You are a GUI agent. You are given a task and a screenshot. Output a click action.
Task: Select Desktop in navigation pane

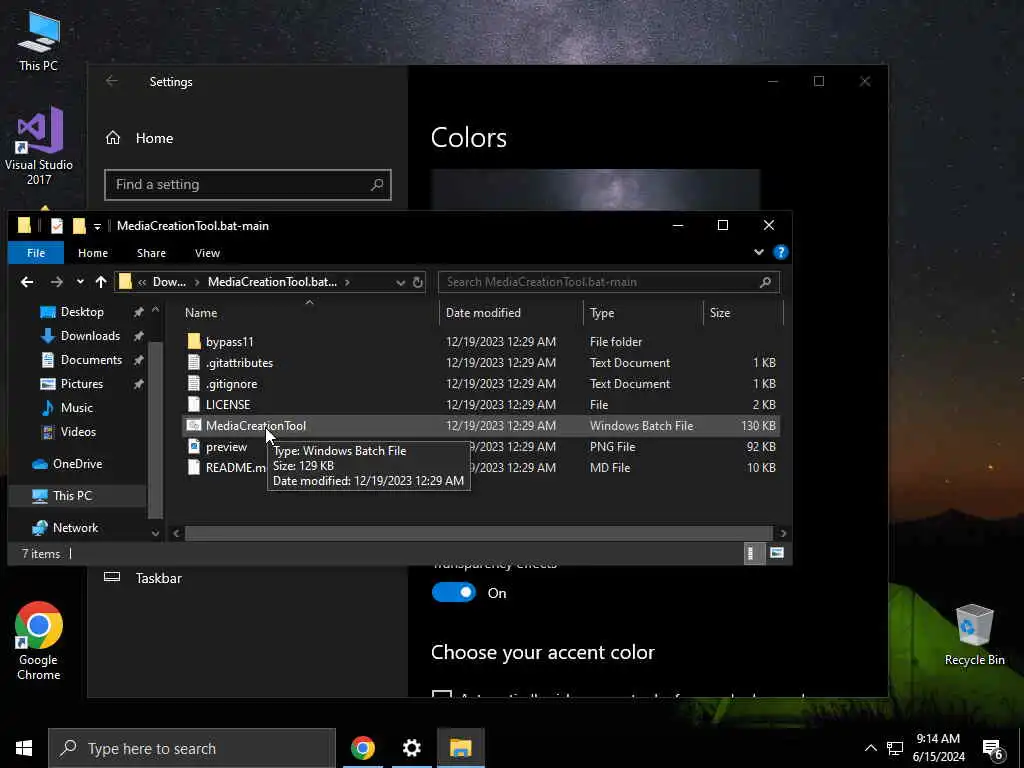82,312
